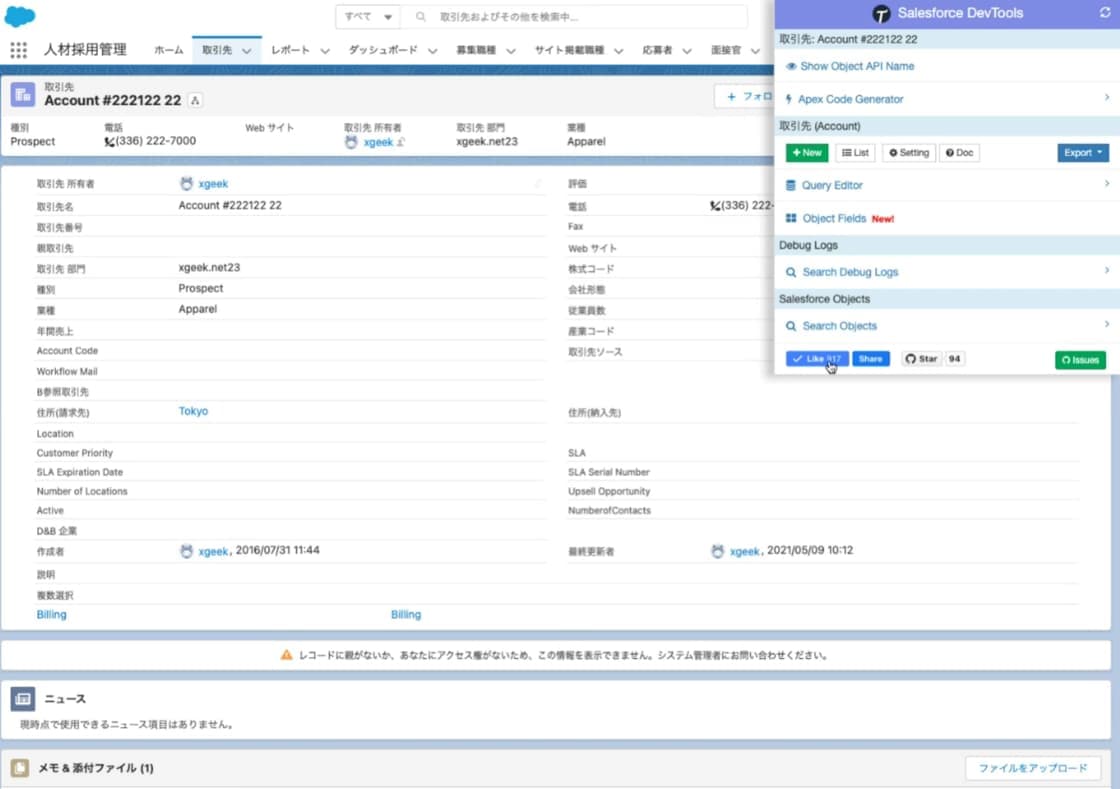Select the 取引先 navigation tab

pyautogui.click(x=216, y=50)
